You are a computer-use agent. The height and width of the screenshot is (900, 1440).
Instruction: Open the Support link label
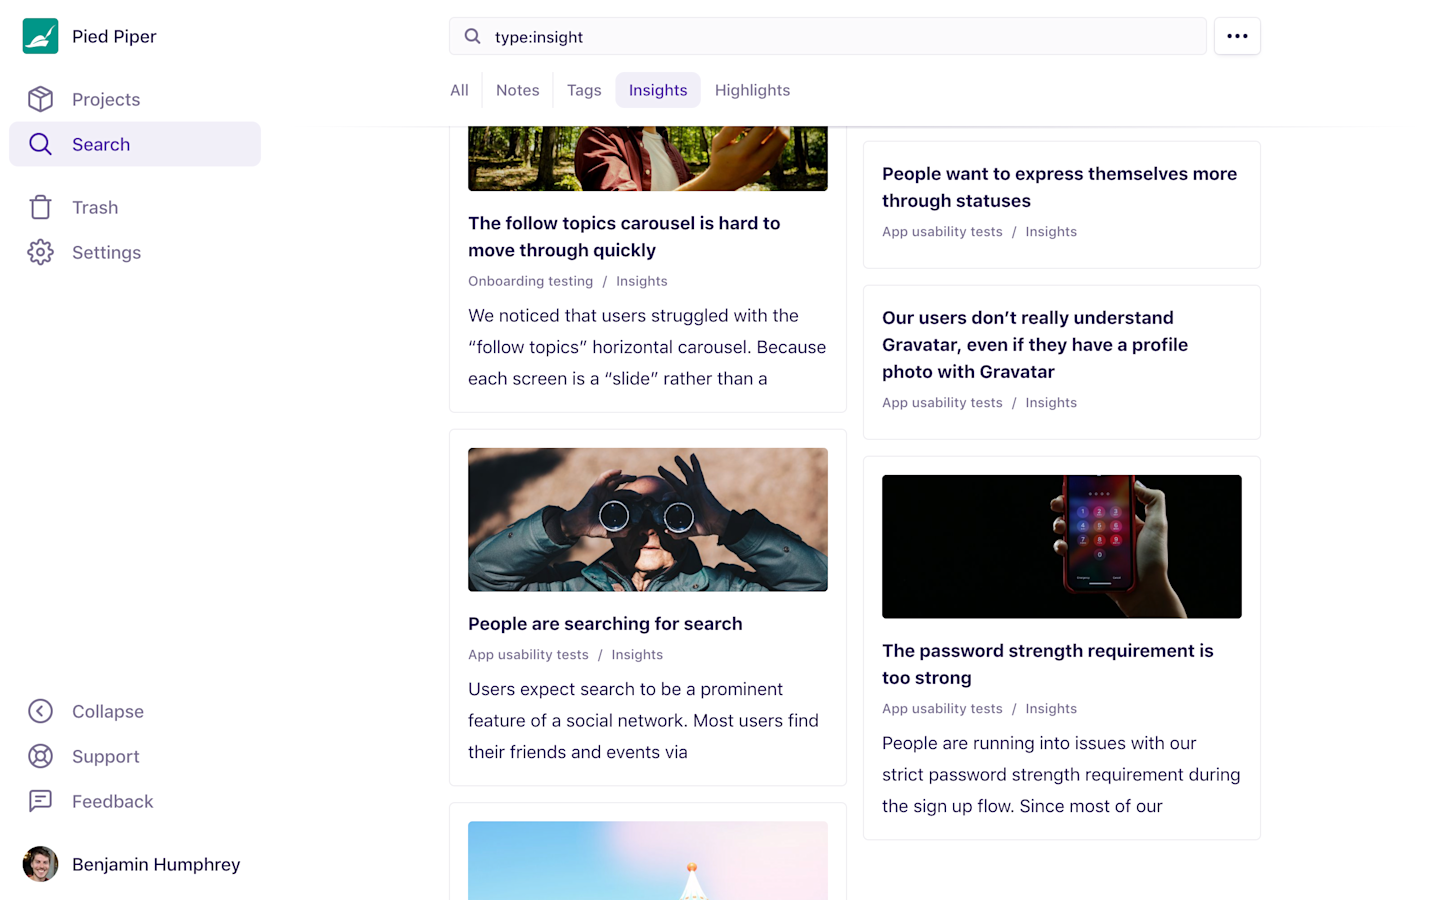[x=106, y=756]
